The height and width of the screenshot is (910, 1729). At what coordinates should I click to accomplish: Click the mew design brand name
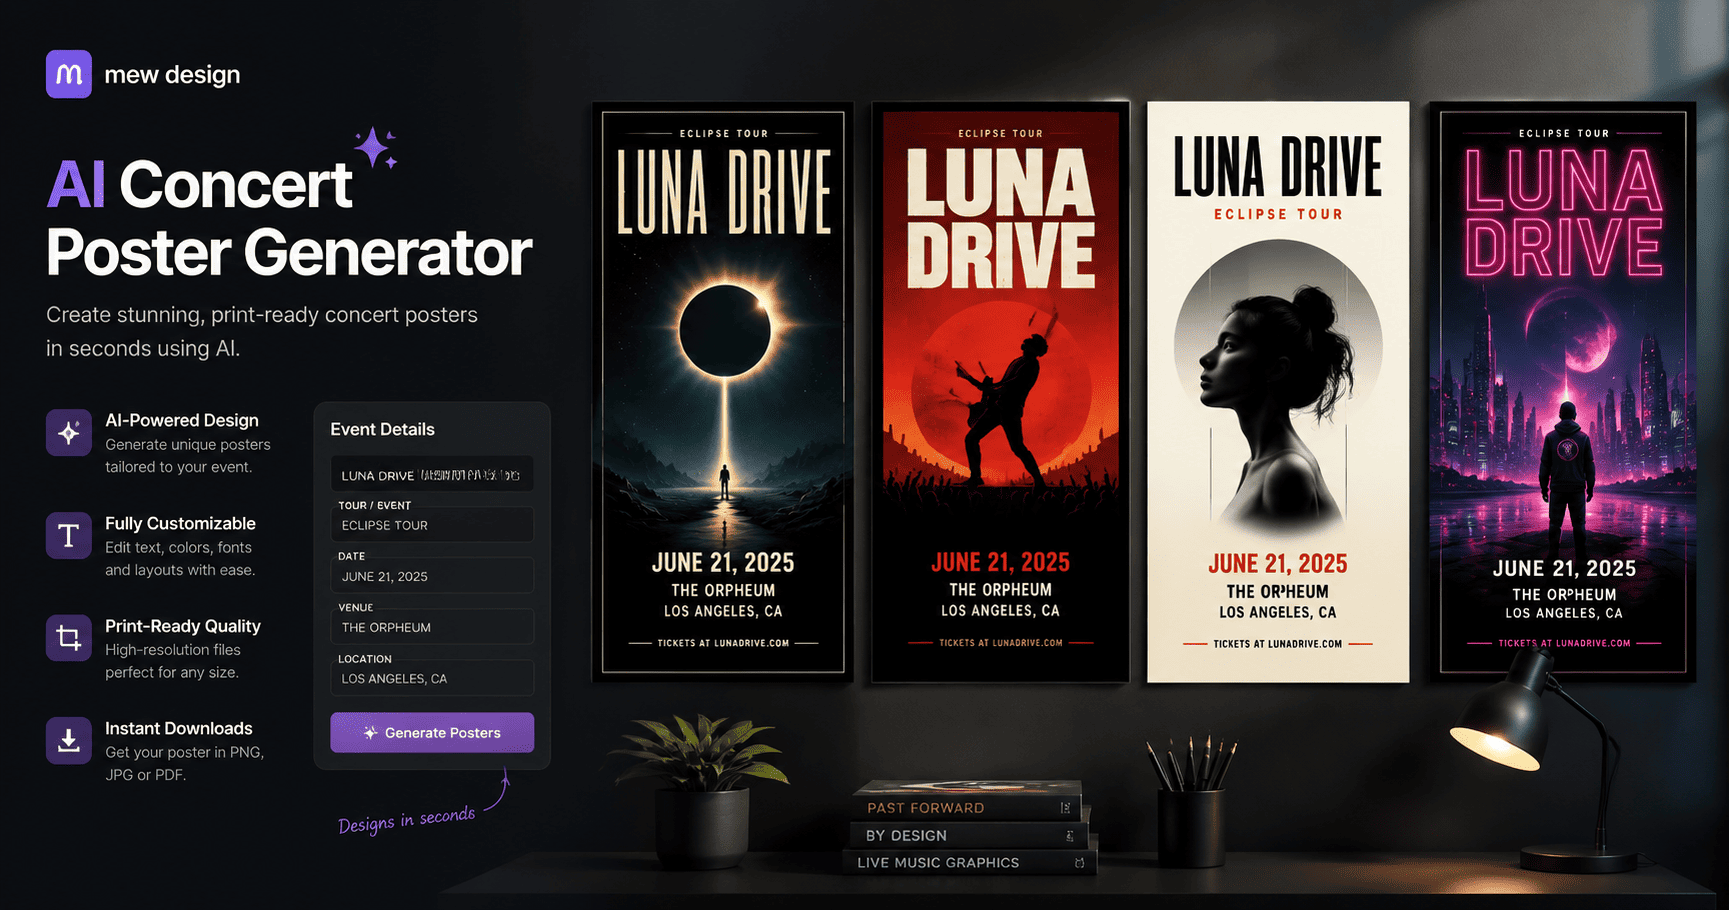[172, 75]
